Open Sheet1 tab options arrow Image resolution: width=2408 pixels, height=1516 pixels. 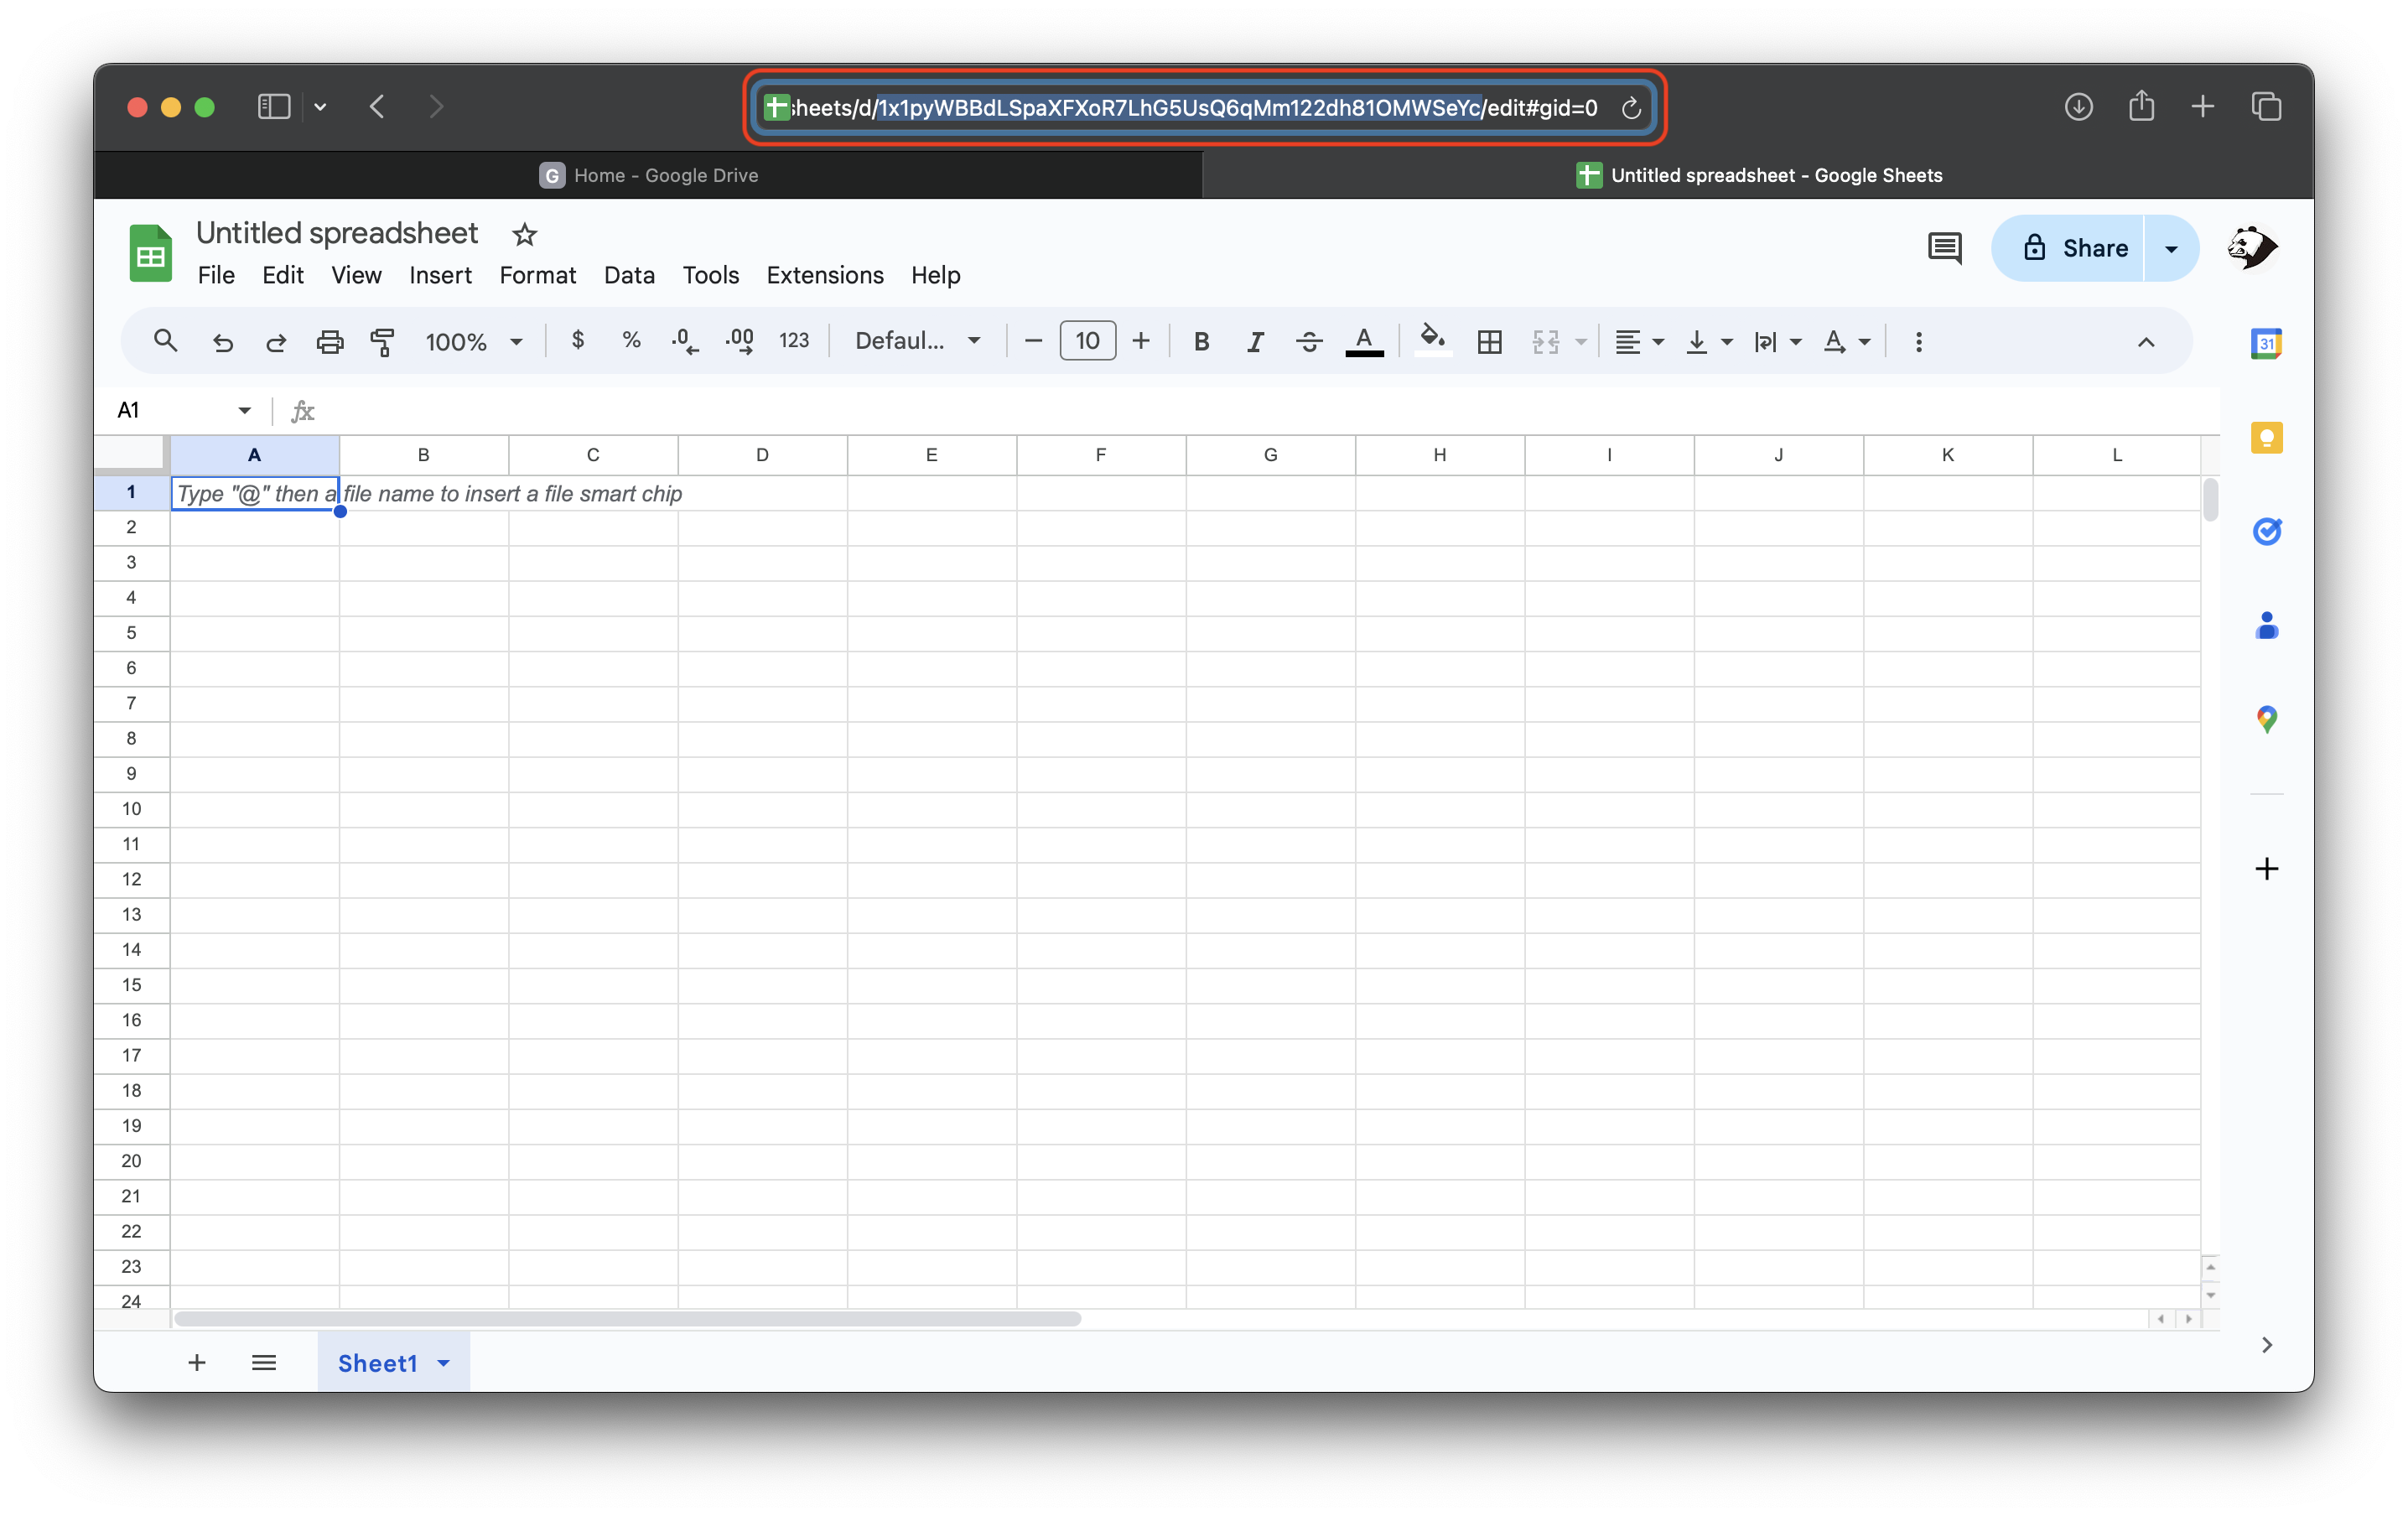pyautogui.click(x=444, y=1363)
